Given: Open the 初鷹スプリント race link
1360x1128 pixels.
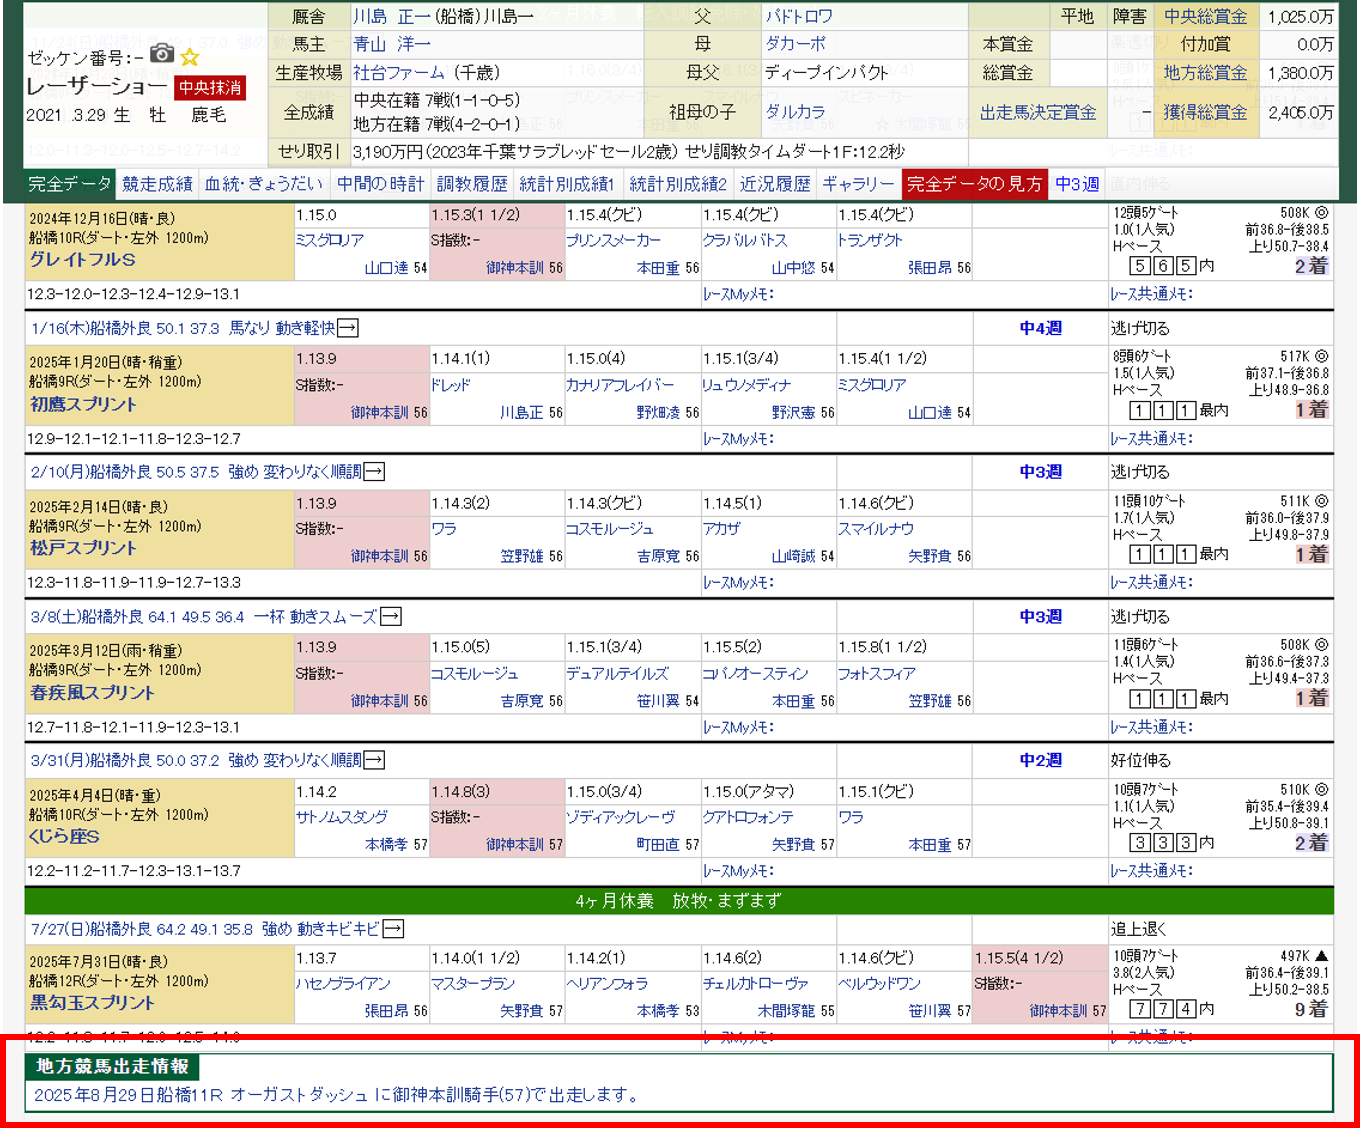Looking at the screenshot, I should point(83,404).
